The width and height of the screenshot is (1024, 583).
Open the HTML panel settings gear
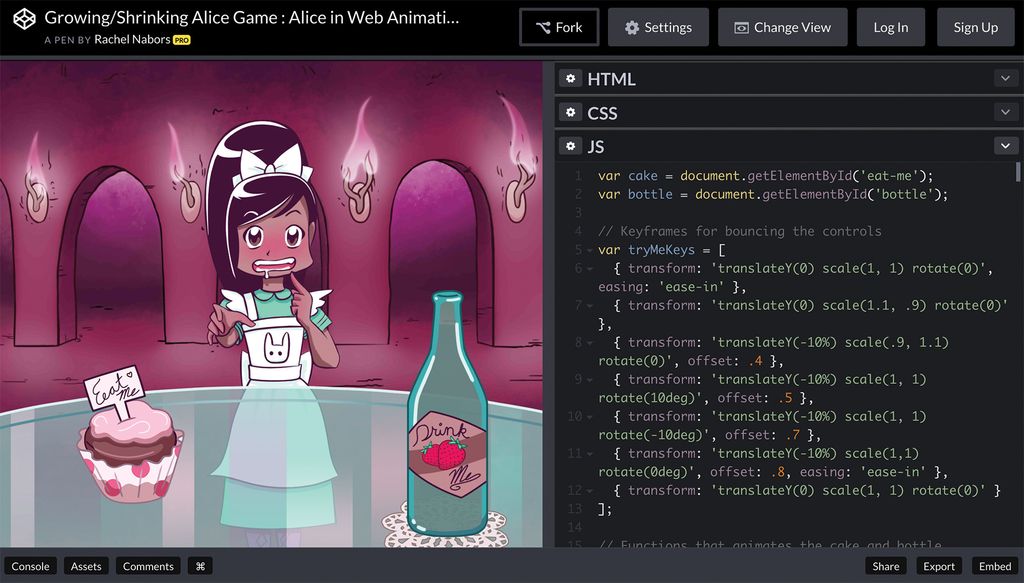click(x=570, y=78)
